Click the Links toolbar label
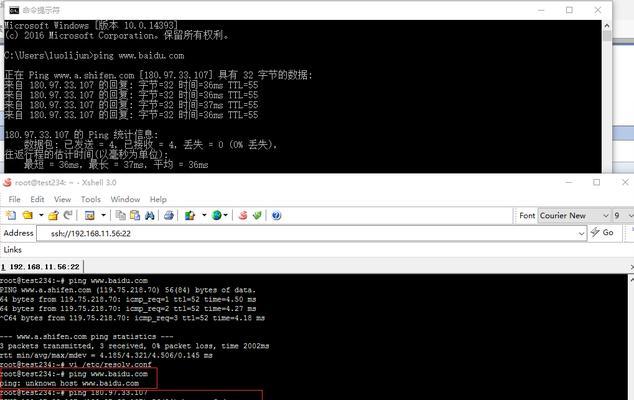Image resolution: width=634 pixels, height=400 pixels. point(13,250)
